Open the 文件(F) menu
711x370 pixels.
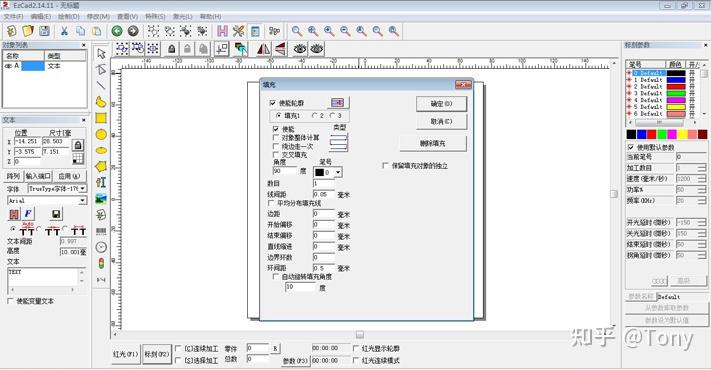(x=13, y=16)
